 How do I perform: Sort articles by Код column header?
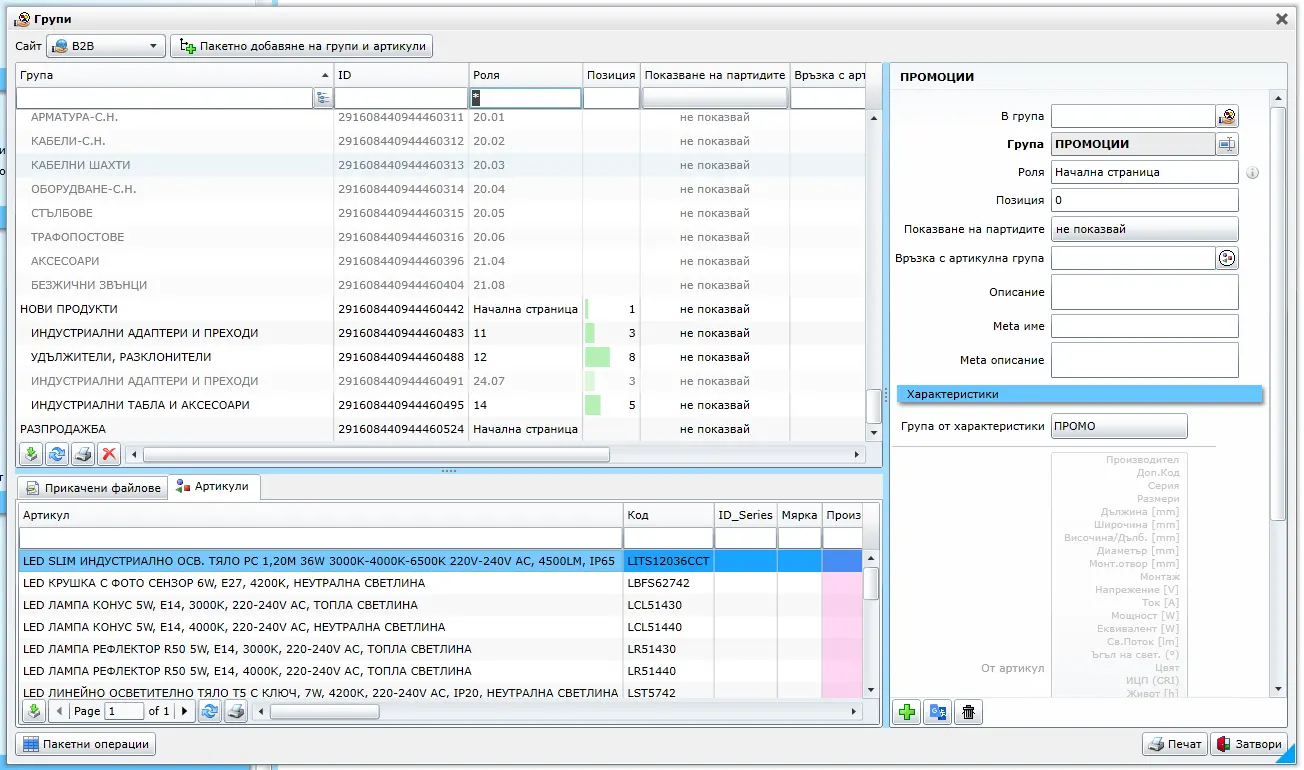click(668, 515)
